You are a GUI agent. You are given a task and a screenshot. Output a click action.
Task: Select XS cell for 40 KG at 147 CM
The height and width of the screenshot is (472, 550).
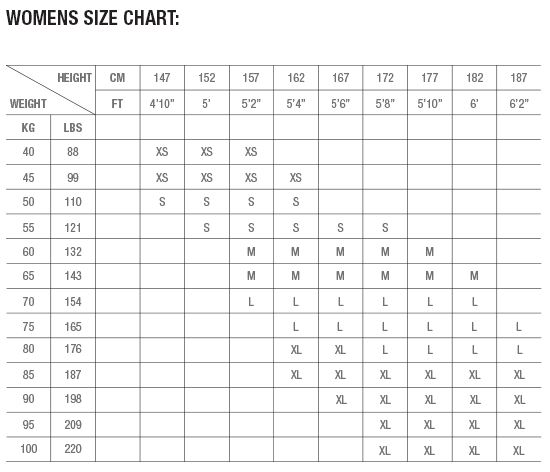[162, 152]
